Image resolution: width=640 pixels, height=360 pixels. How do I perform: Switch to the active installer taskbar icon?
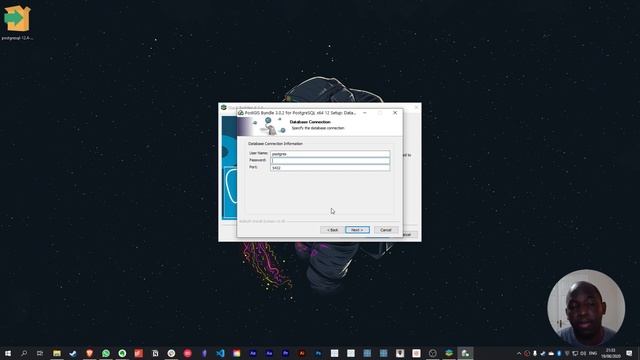point(465,353)
